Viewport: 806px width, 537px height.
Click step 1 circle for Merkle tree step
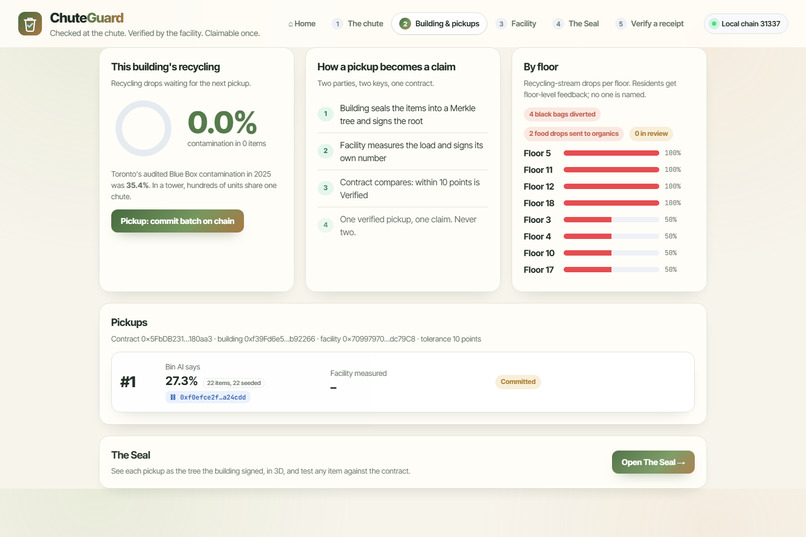pyautogui.click(x=325, y=114)
